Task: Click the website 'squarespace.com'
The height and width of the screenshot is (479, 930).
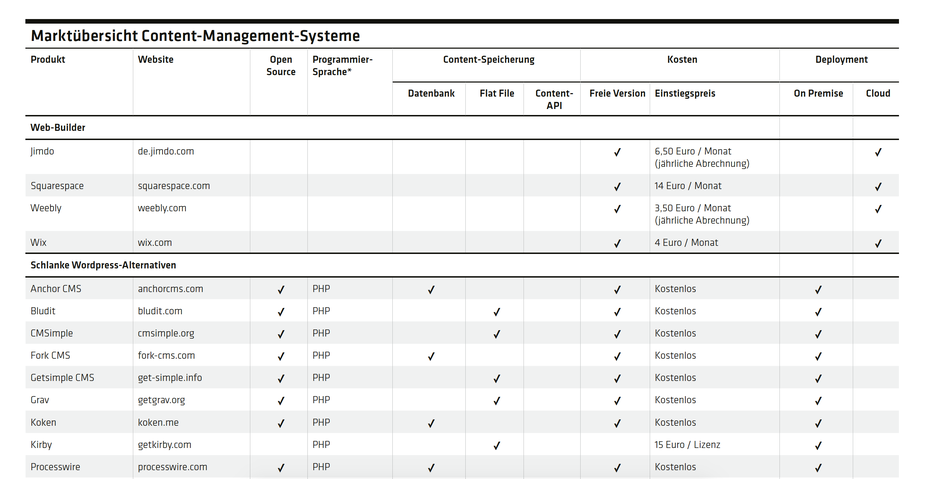Action: click(174, 186)
